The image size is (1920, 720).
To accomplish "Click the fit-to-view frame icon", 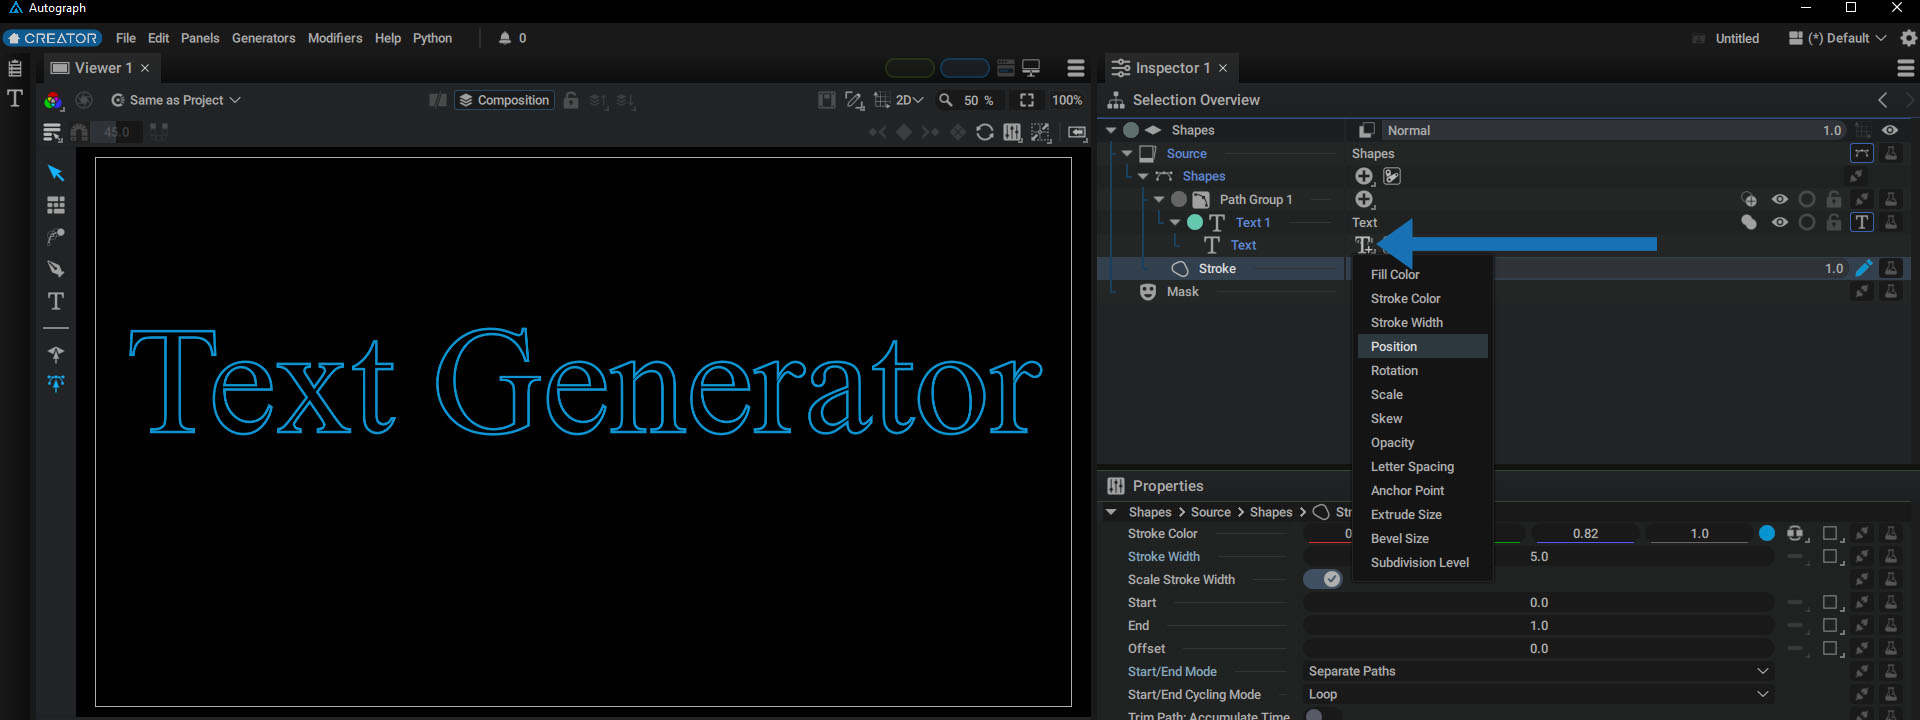I will [1027, 100].
